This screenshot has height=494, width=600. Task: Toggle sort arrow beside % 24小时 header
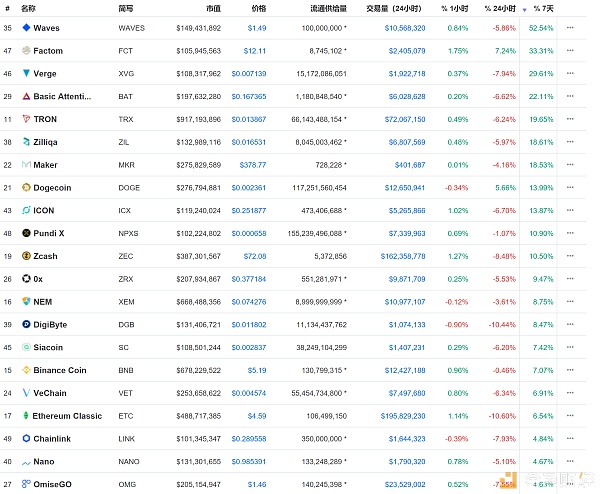(x=524, y=10)
